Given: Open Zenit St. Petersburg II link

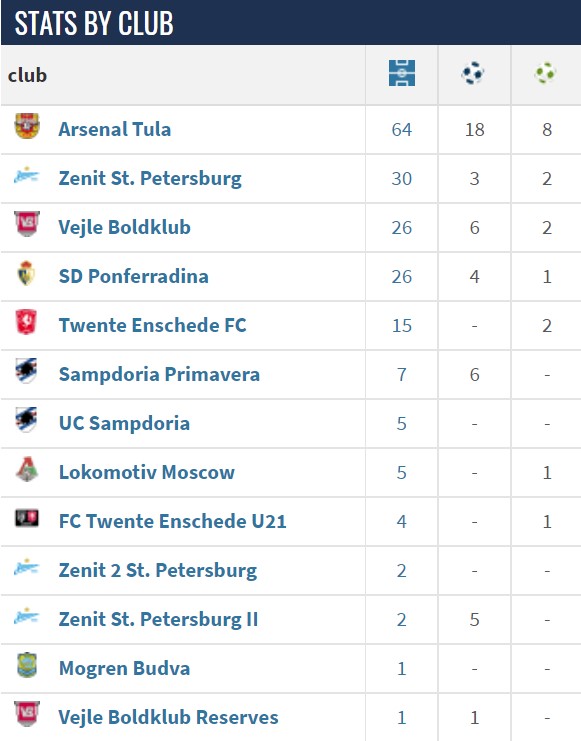Looking at the screenshot, I should click(158, 620).
